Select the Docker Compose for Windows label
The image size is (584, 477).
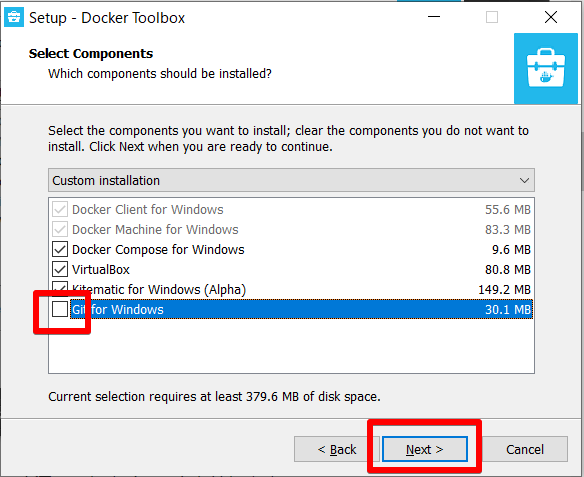158,249
